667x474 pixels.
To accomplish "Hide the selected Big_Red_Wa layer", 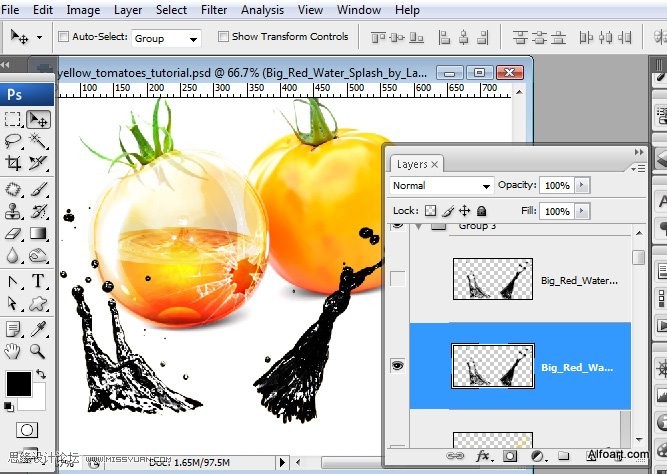I will 397,365.
